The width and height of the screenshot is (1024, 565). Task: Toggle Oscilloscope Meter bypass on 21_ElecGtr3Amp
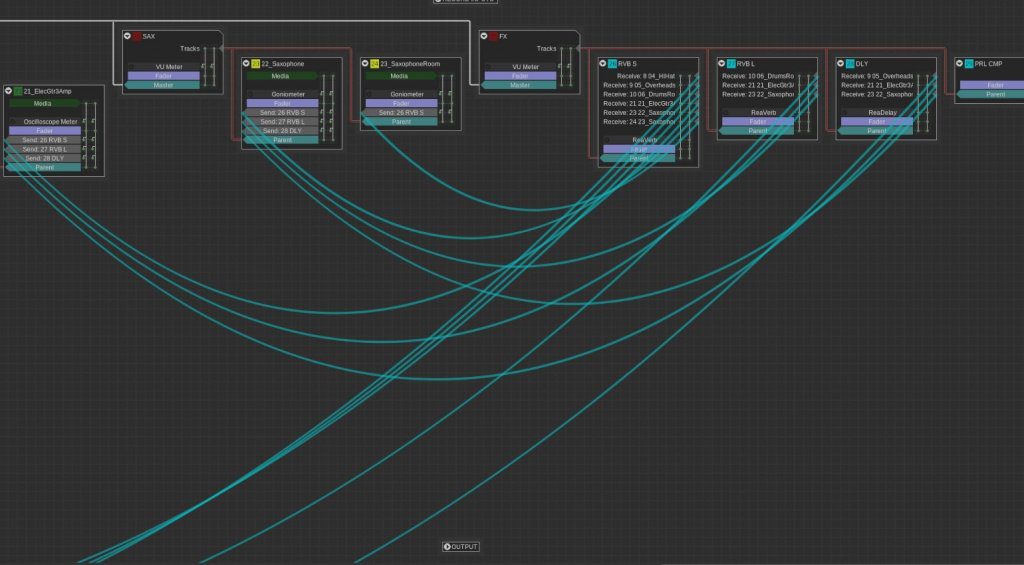(x=14, y=122)
